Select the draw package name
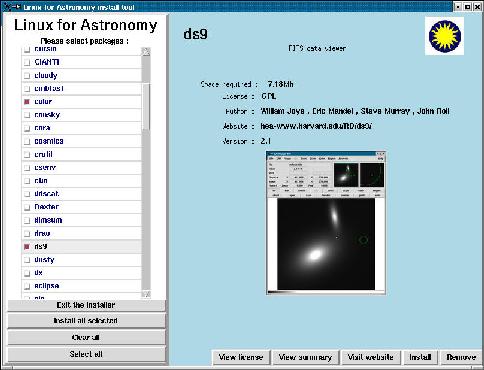The image size is (484, 370). click(x=42, y=233)
